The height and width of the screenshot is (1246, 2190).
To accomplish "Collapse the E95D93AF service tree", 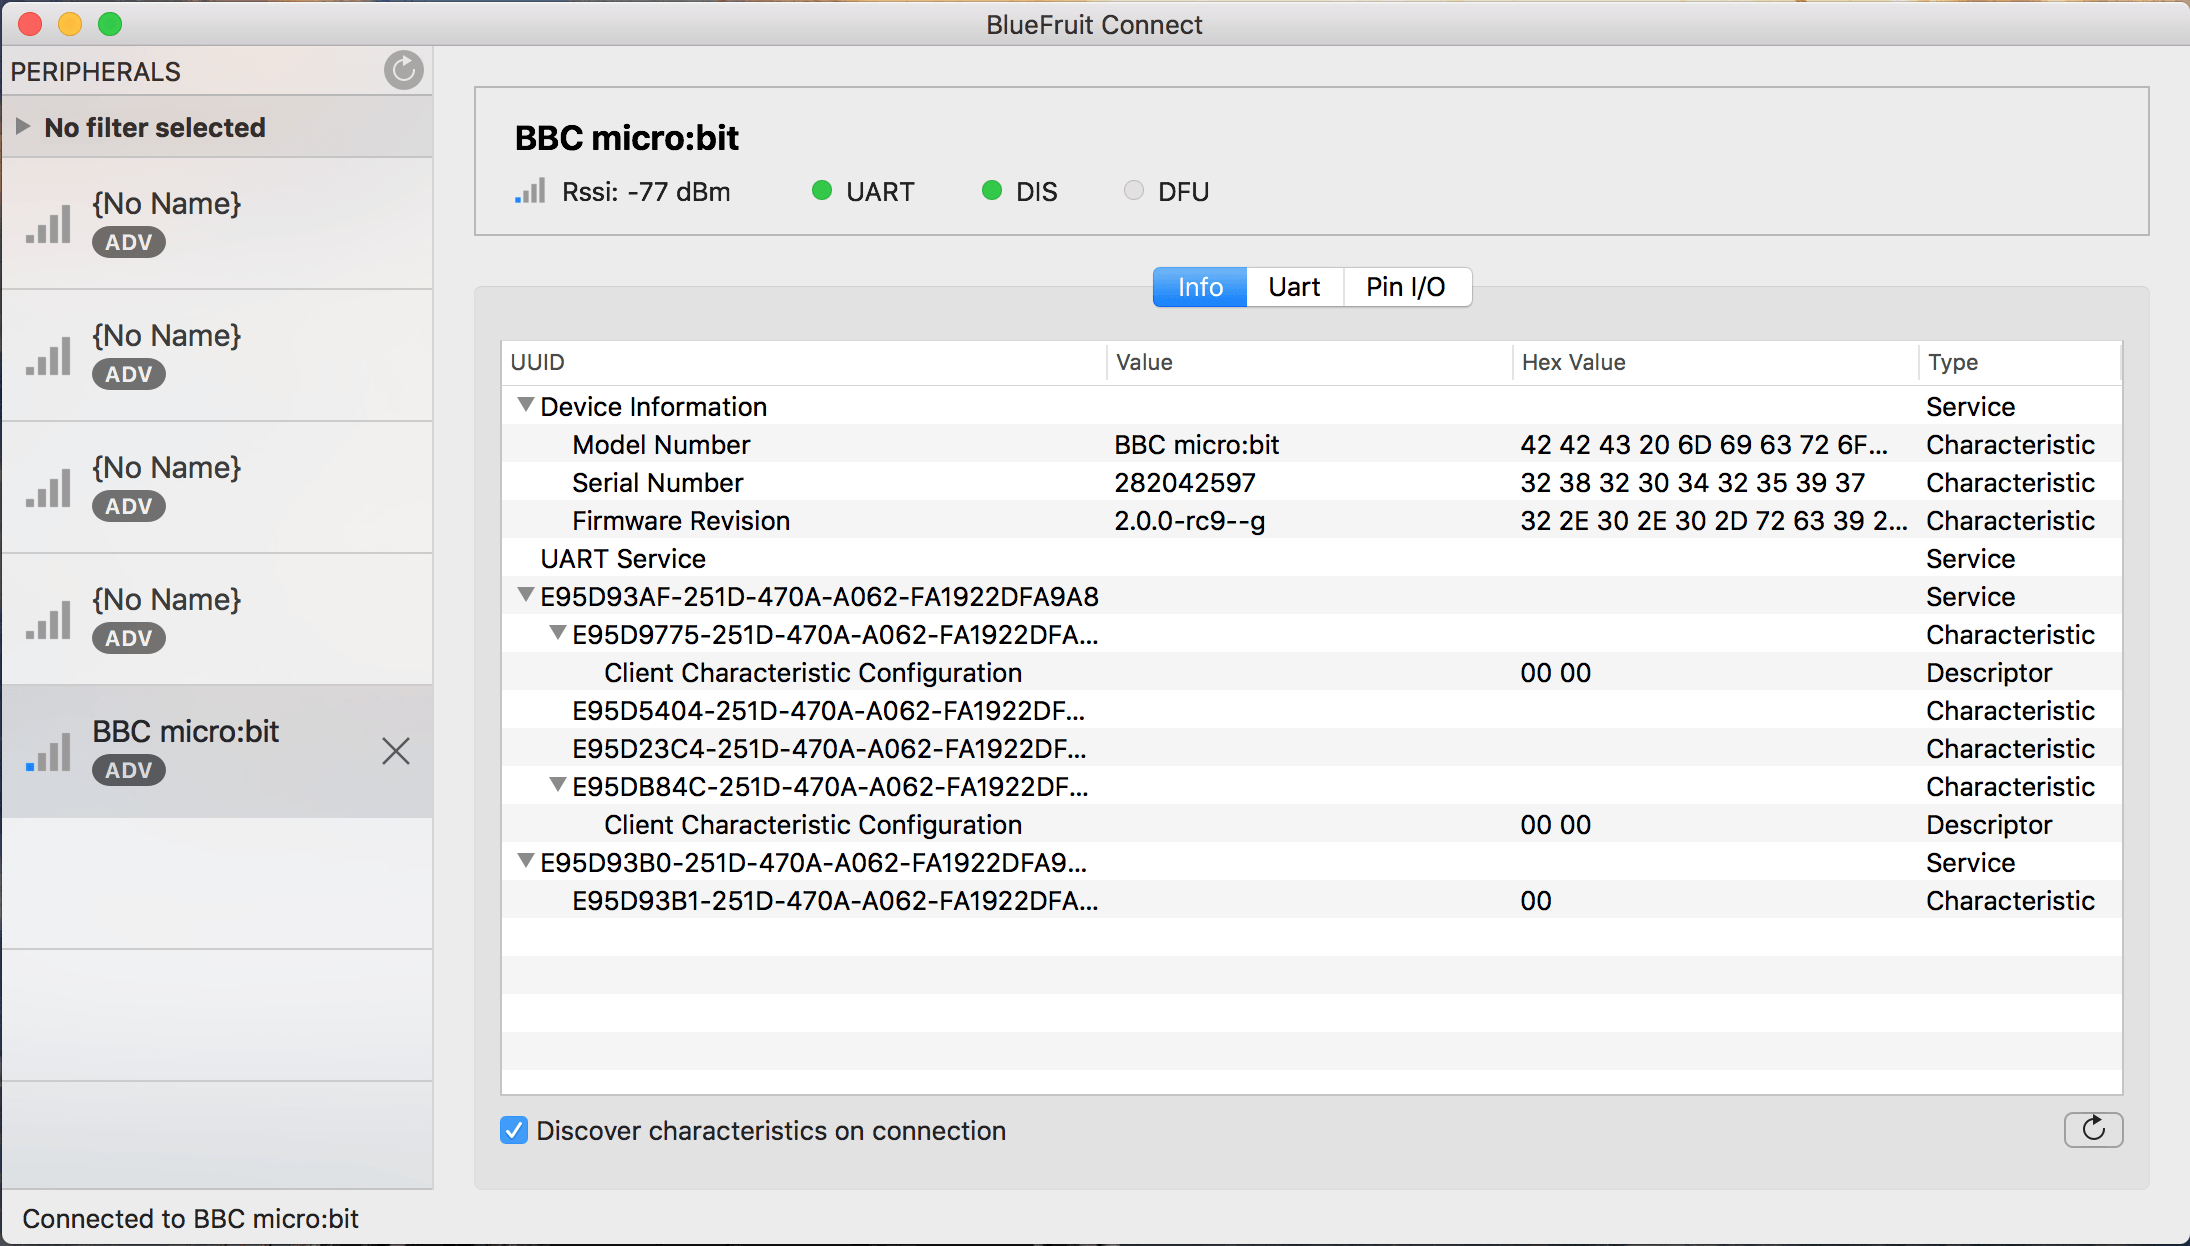I will click(525, 596).
